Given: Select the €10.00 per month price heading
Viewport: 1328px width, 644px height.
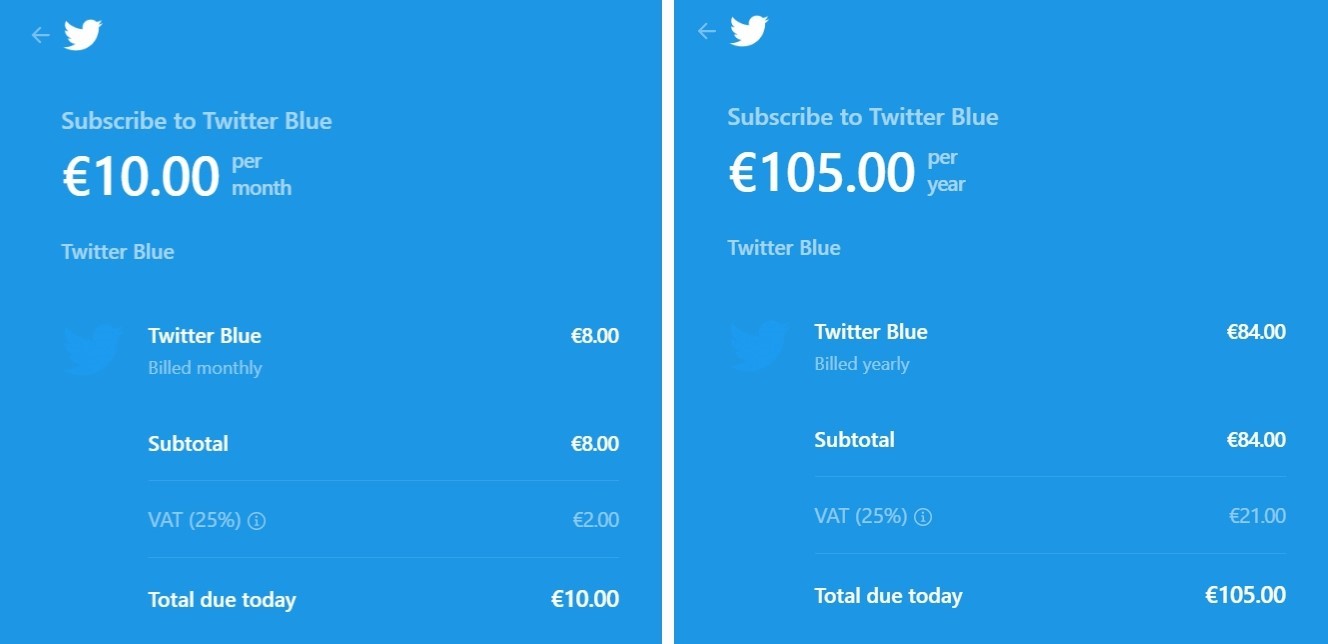Looking at the screenshot, I should click(177, 176).
